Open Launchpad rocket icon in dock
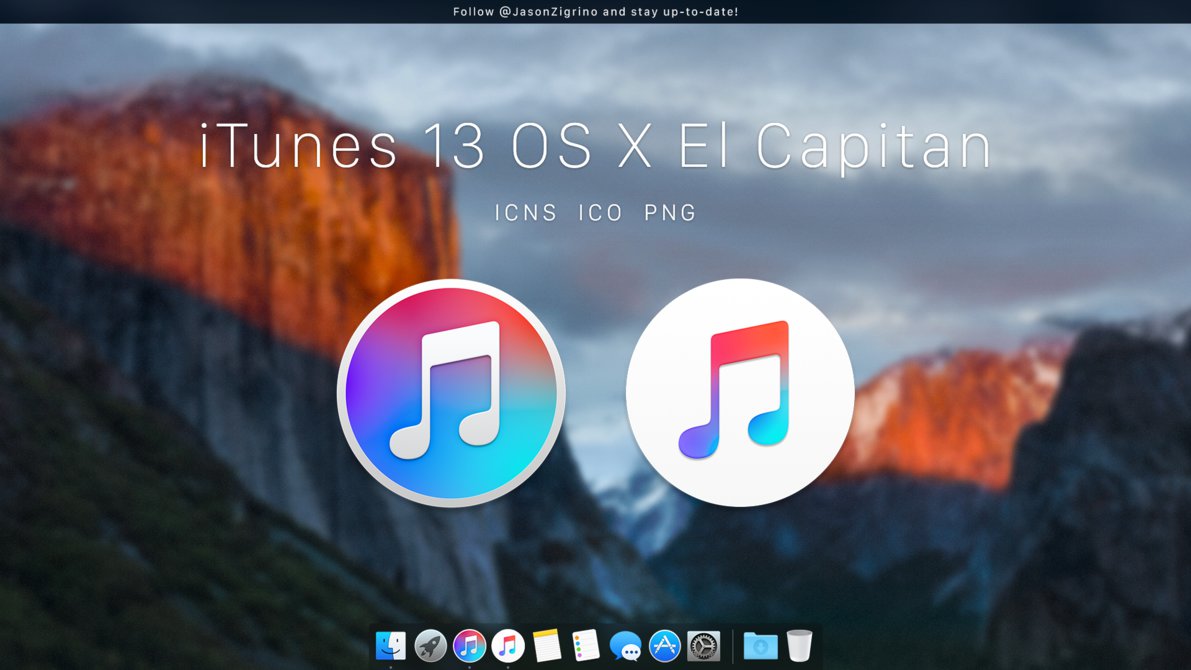This screenshot has width=1191, height=670. (430, 646)
